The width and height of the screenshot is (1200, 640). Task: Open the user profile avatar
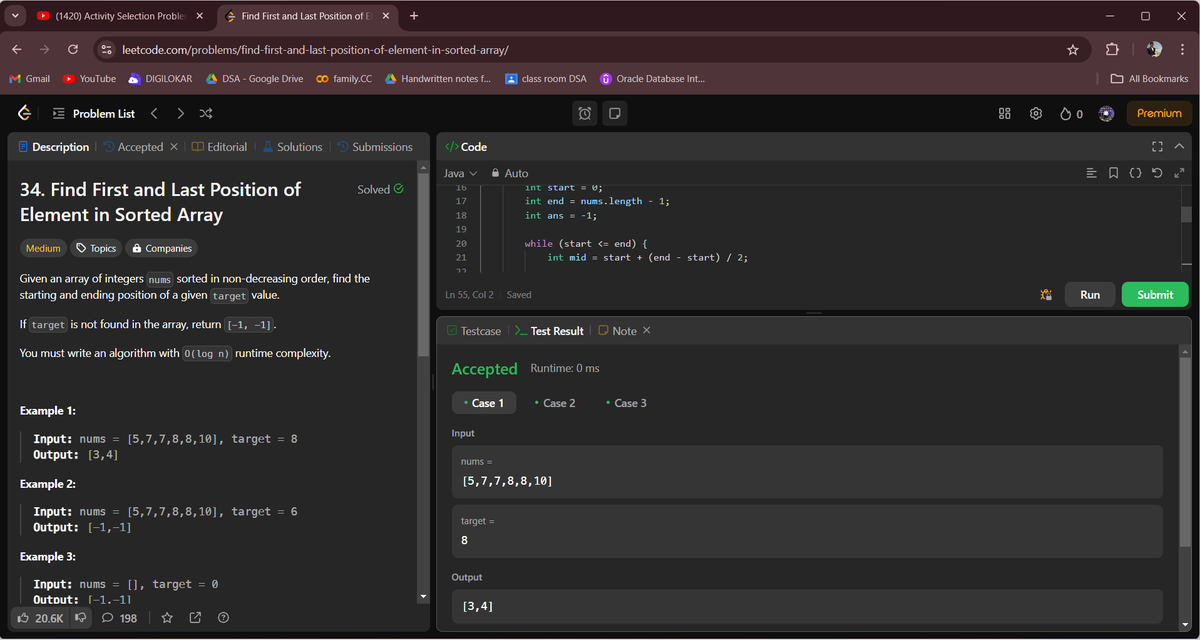(x=1106, y=113)
